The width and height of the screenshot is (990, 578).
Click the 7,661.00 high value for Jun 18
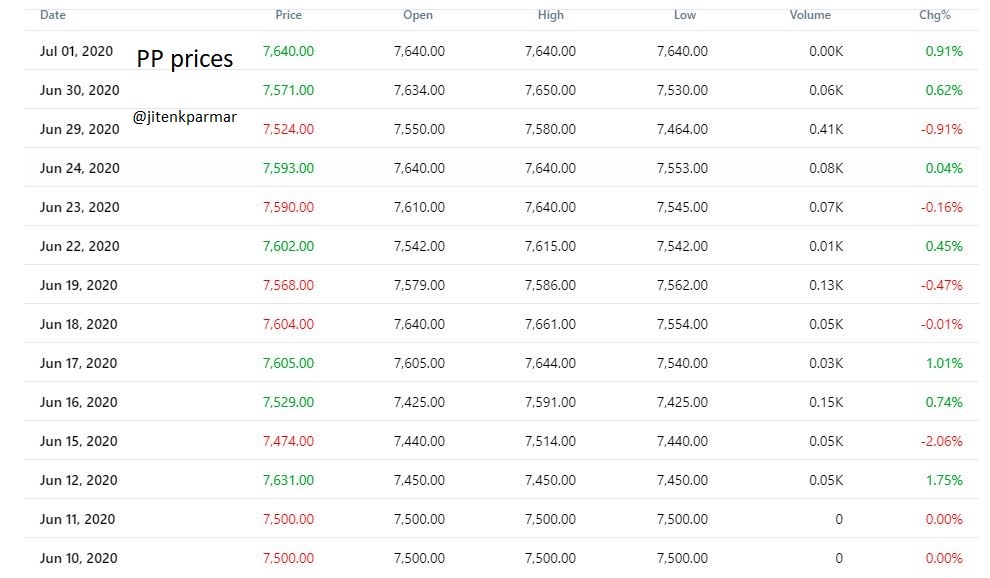(x=548, y=324)
